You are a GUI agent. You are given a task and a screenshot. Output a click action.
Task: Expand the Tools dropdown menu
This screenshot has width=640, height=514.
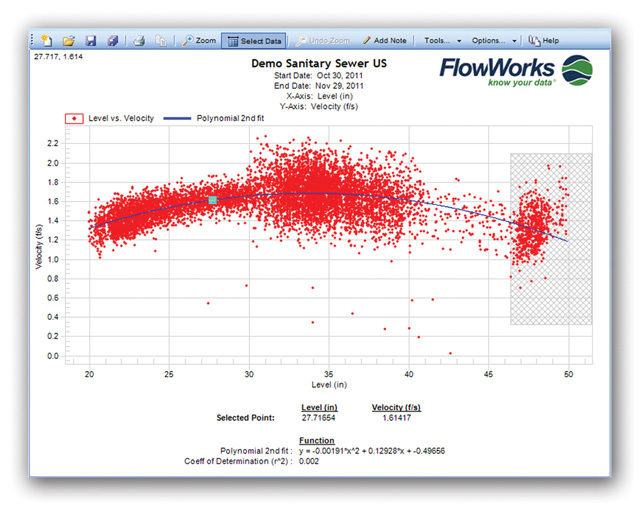(441, 40)
